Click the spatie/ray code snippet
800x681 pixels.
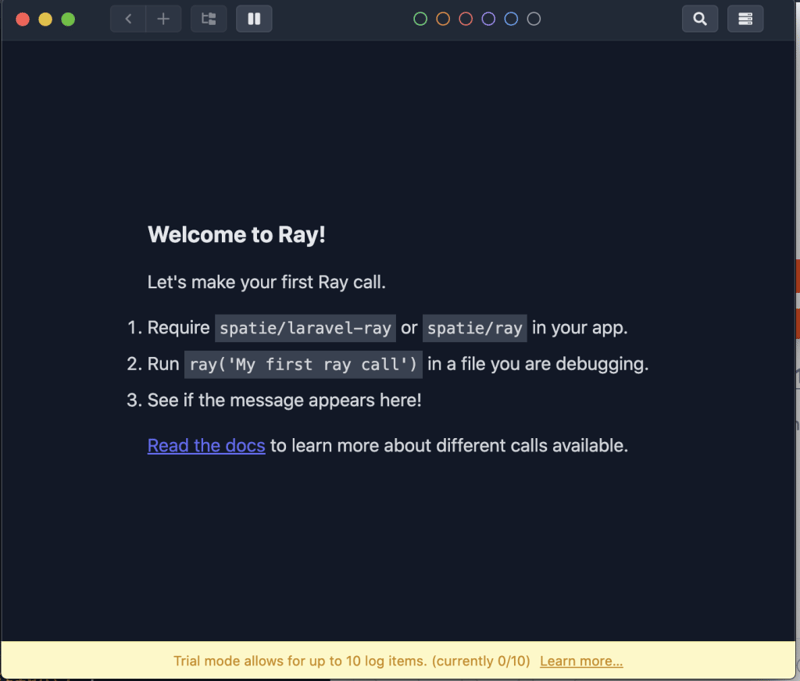(475, 328)
